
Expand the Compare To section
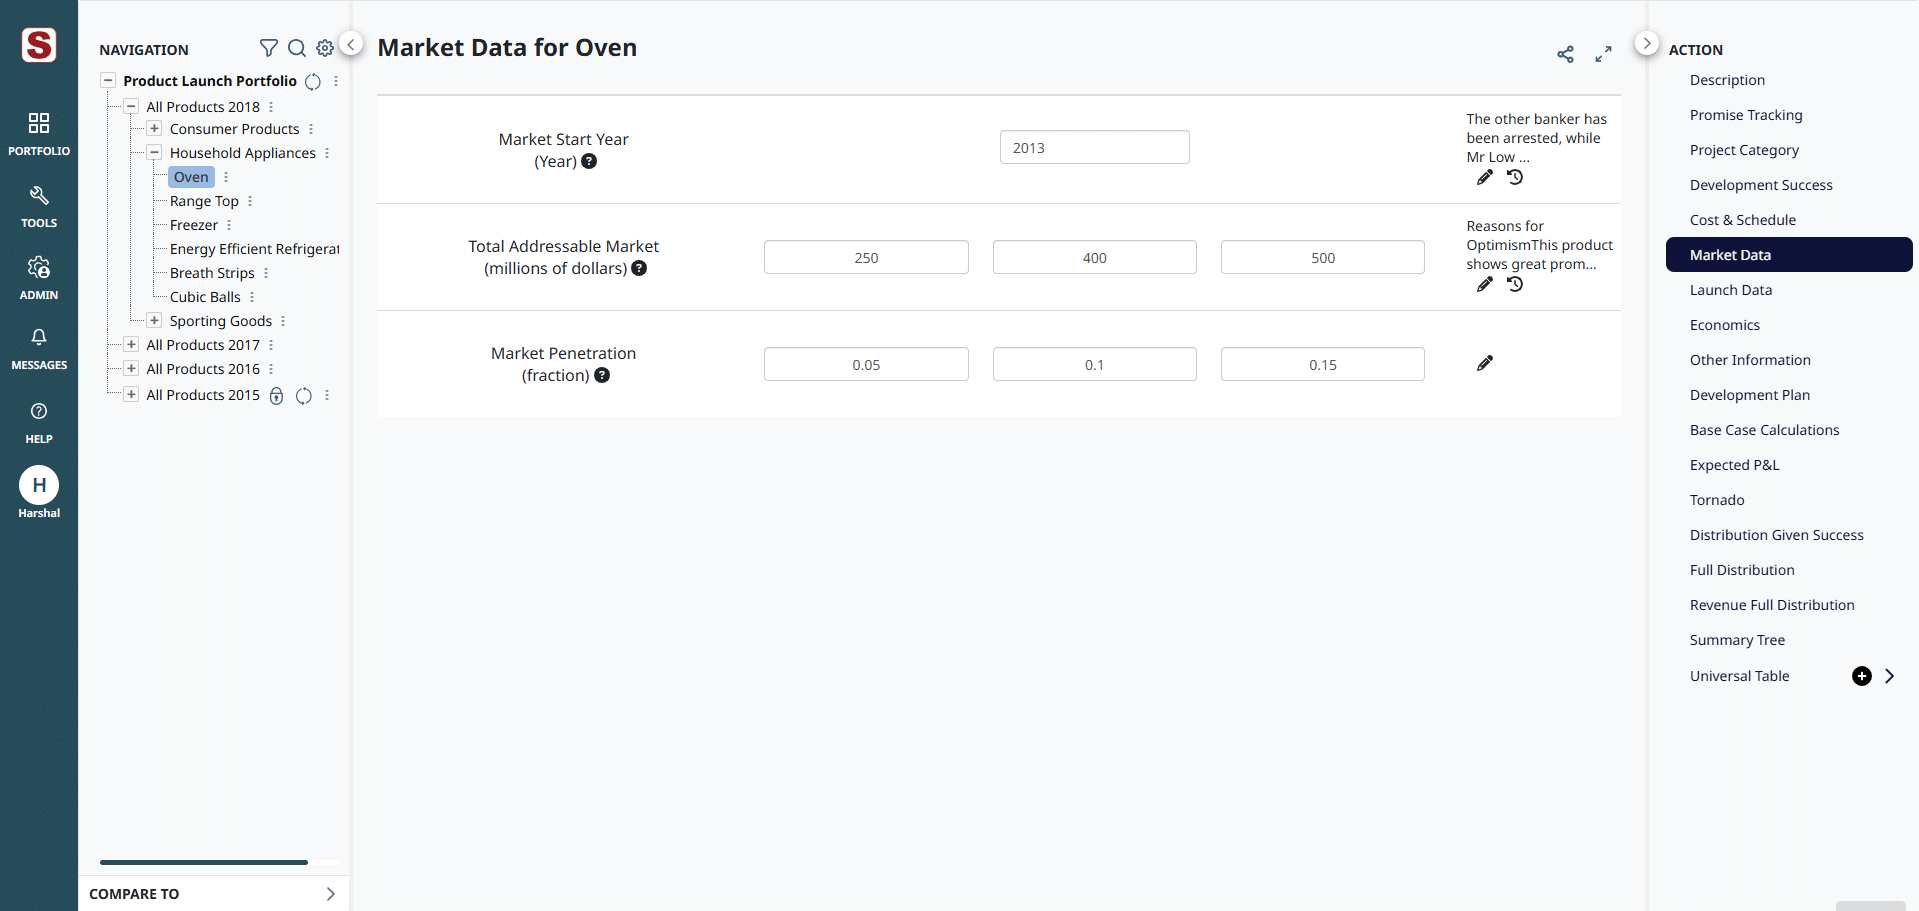click(x=330, y=894)
